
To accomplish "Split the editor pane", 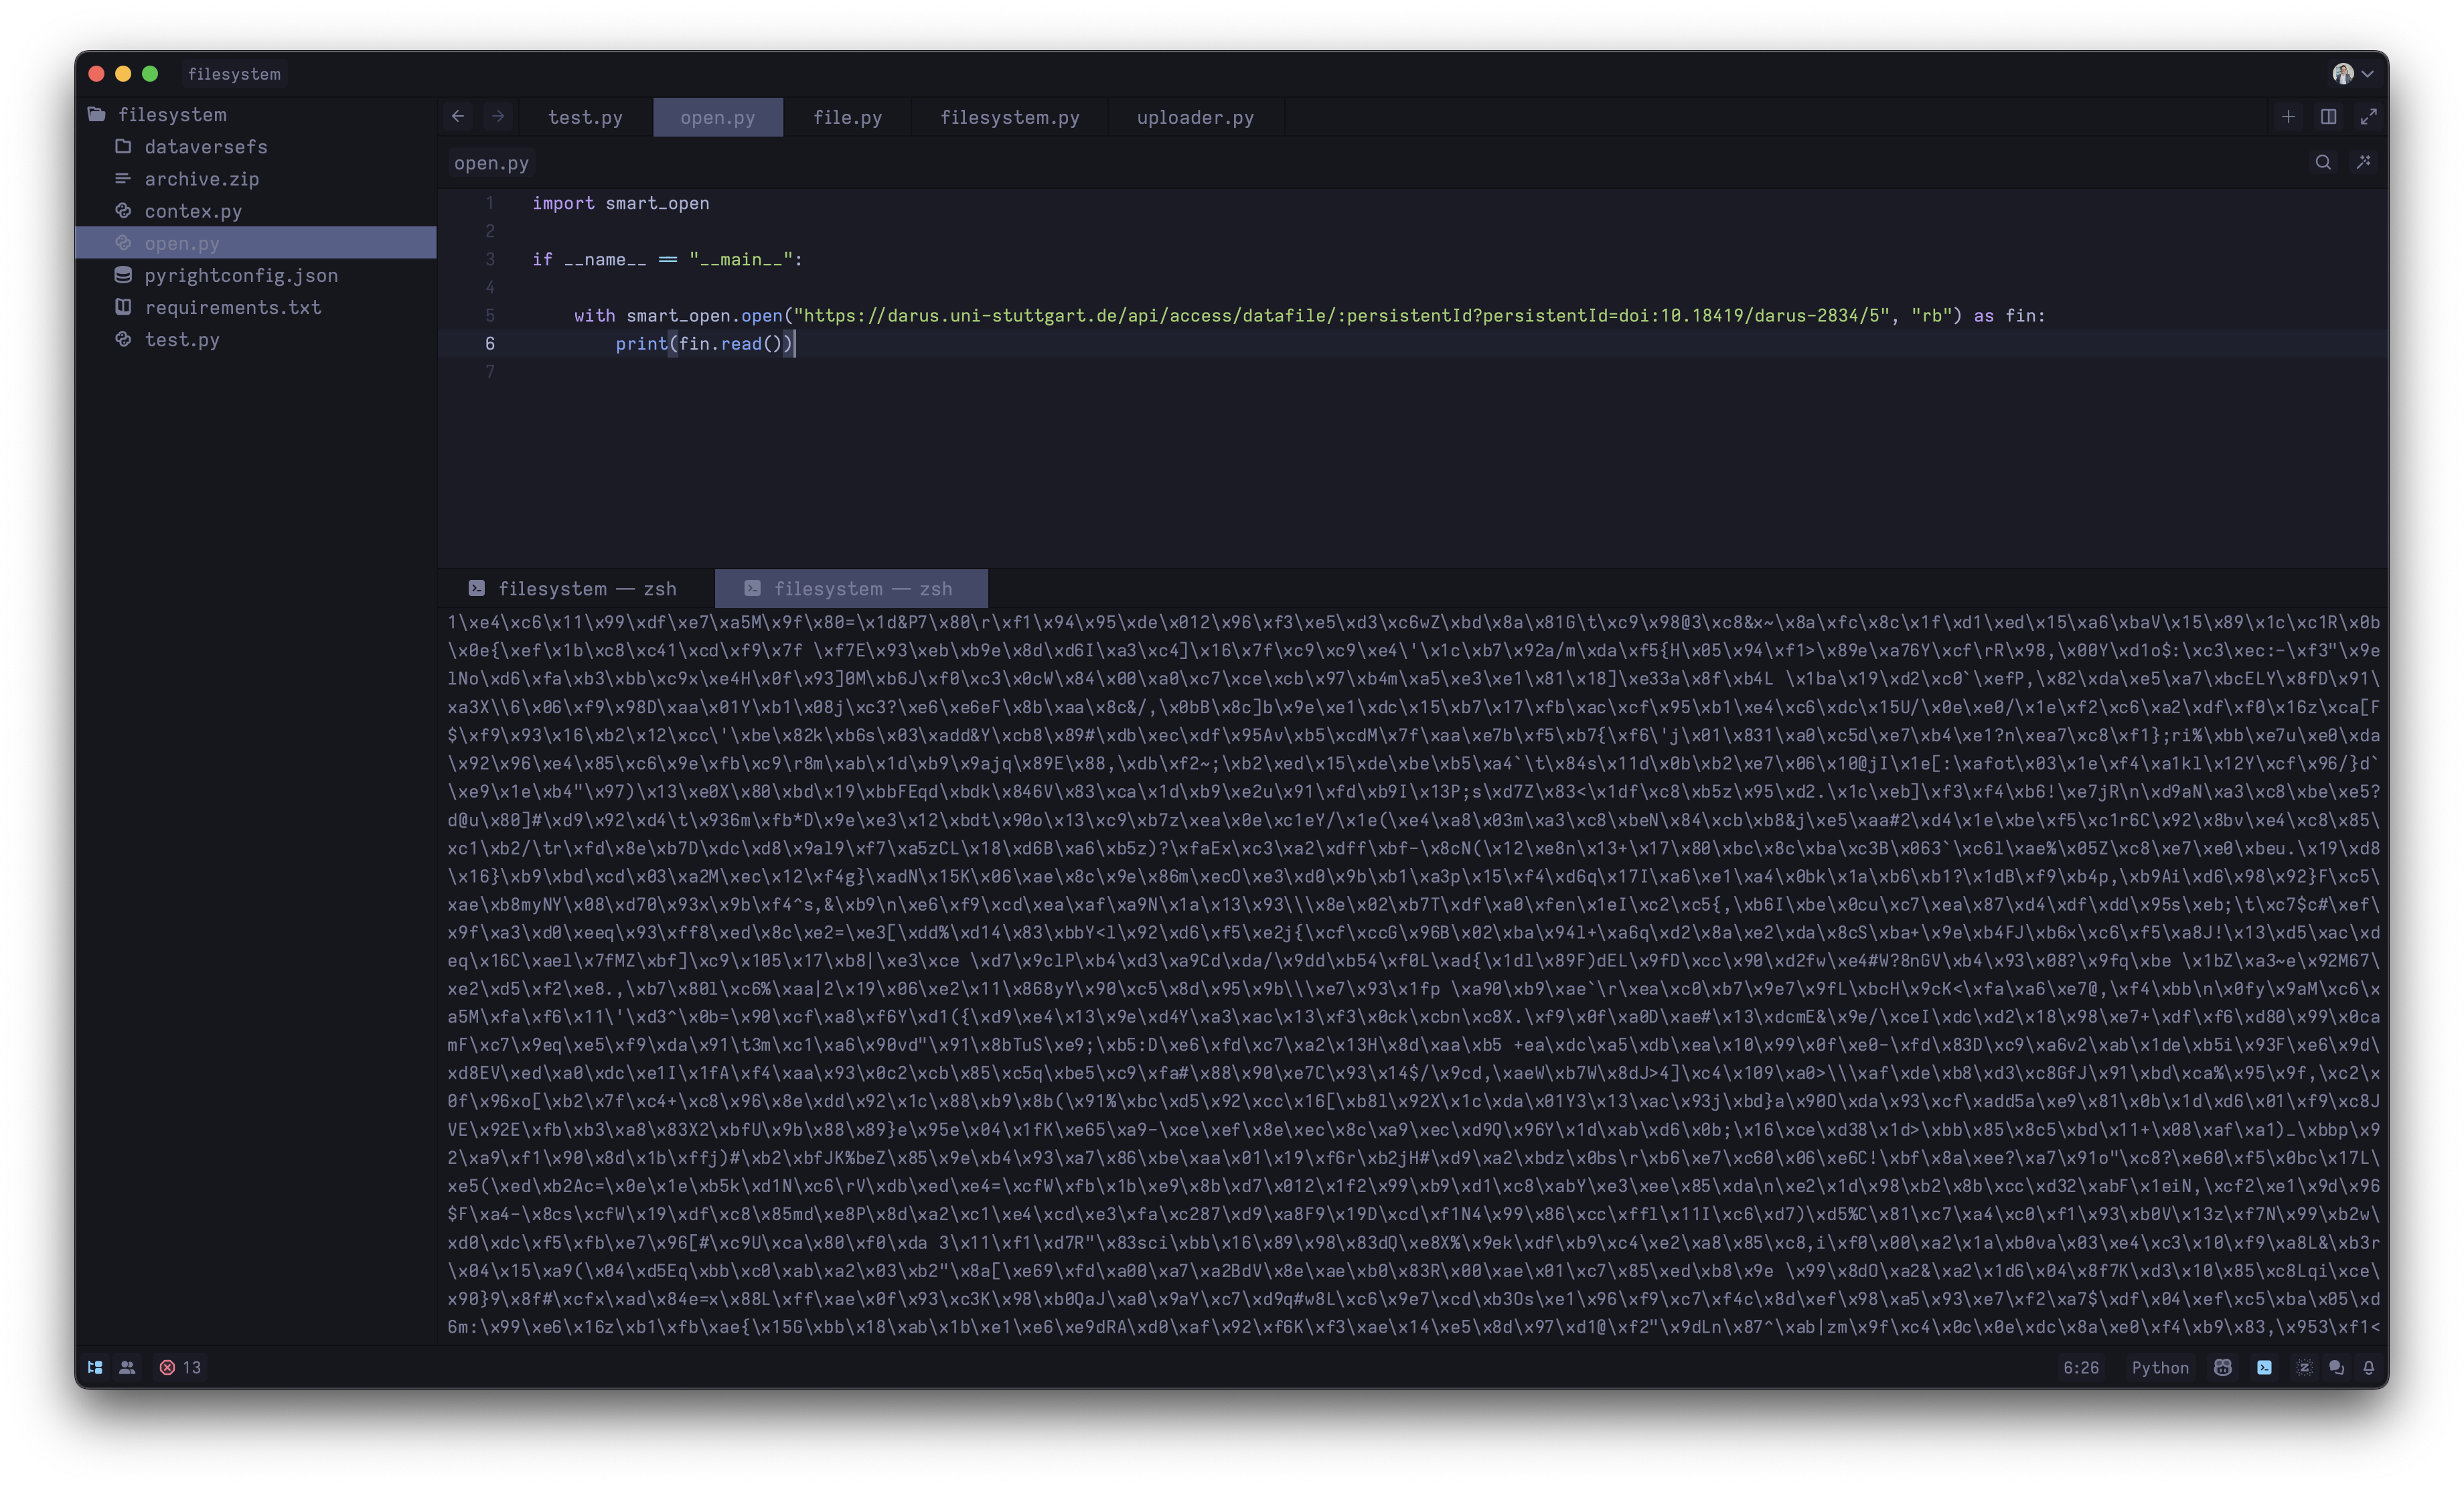I will pos(2328,117).
